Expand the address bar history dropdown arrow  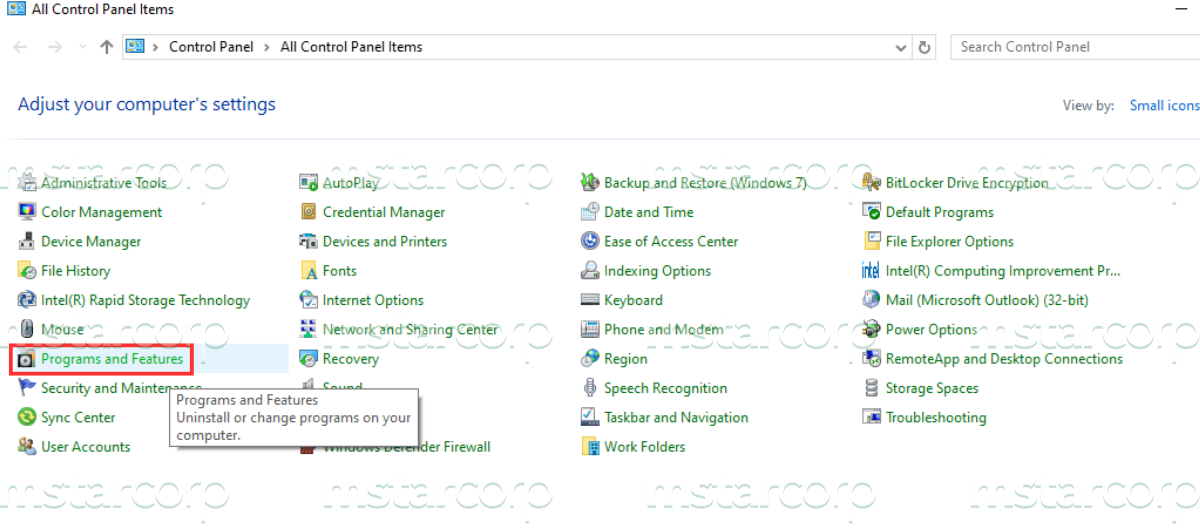[901, 47]
